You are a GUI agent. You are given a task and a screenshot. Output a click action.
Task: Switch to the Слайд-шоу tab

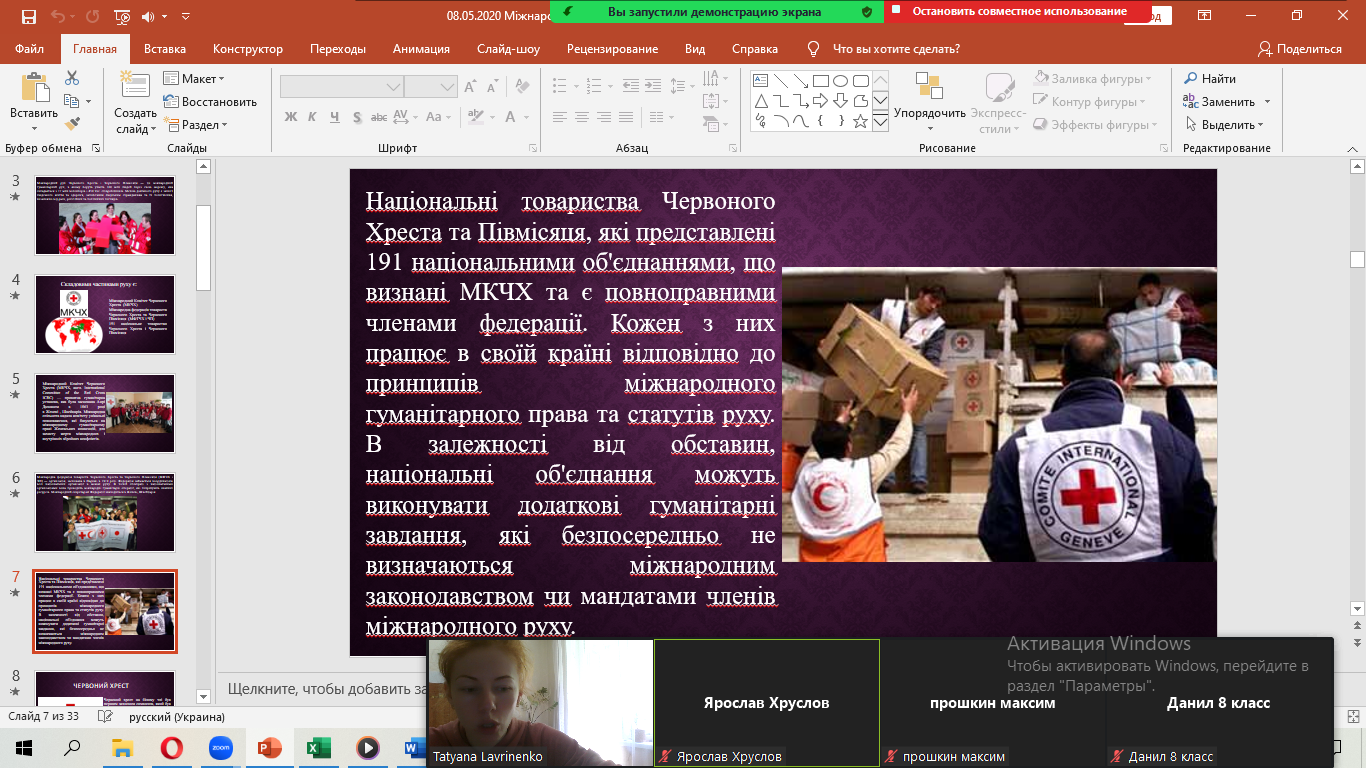point(508,49)
